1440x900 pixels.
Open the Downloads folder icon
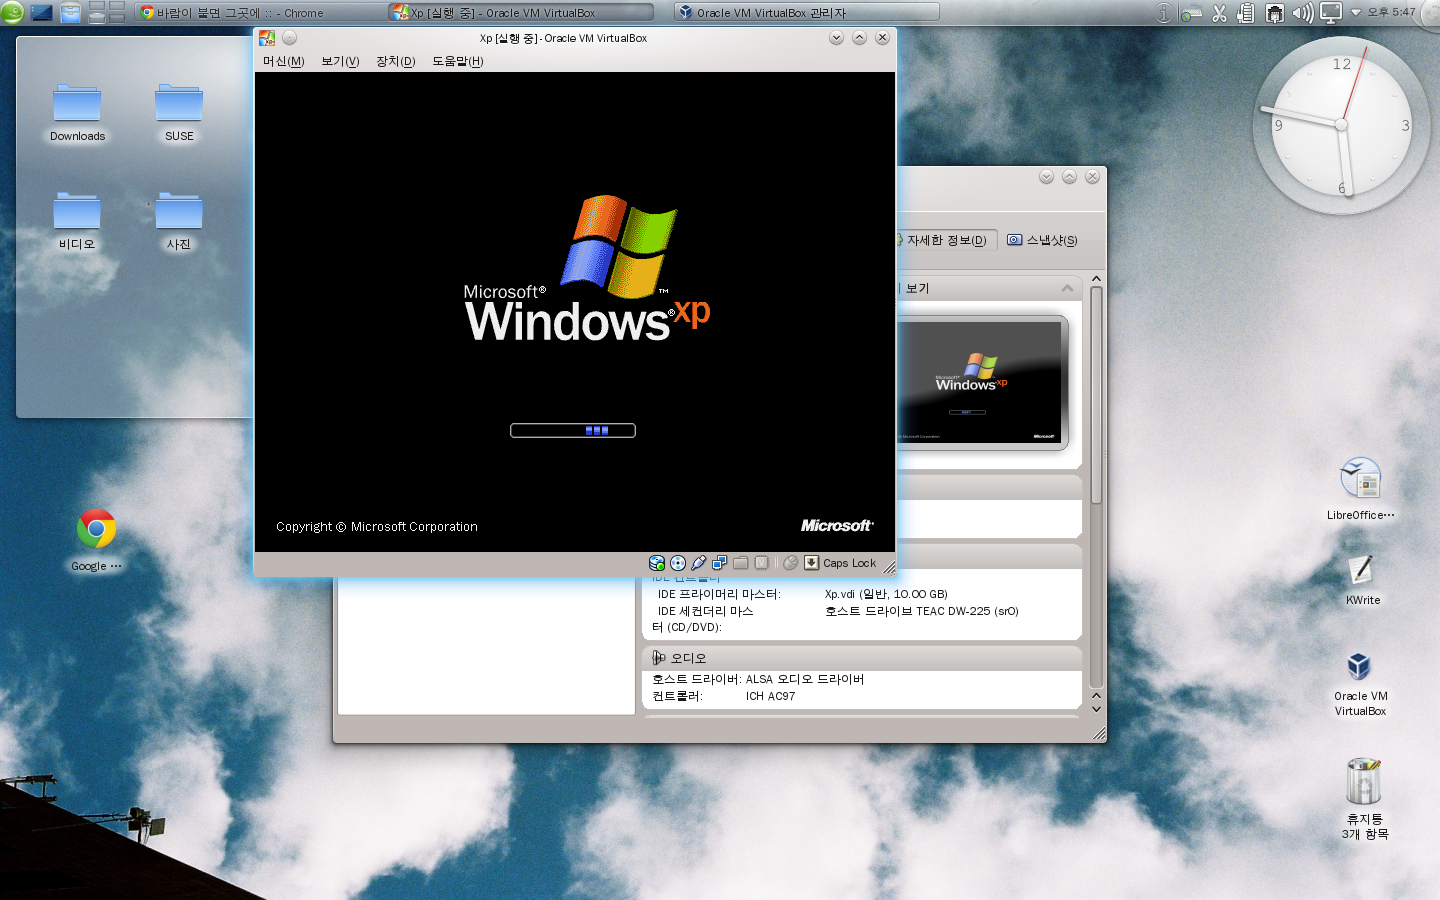(x=77, y=113)
